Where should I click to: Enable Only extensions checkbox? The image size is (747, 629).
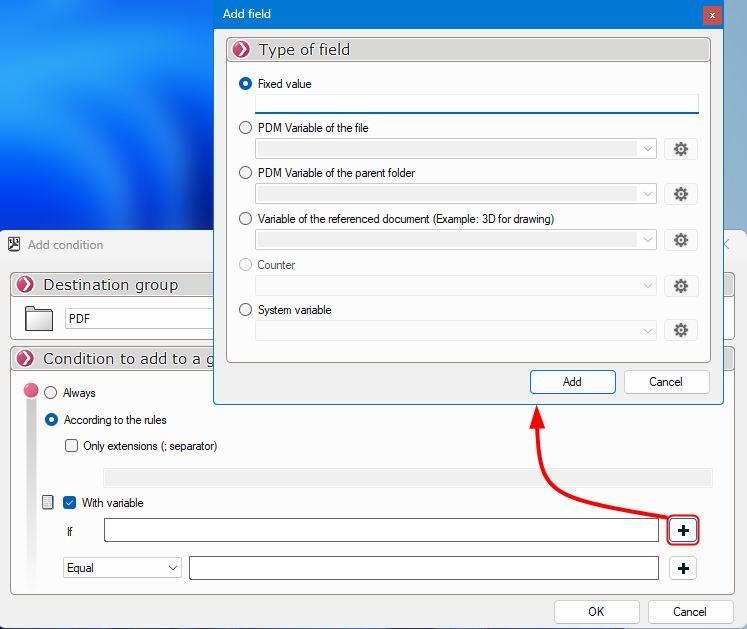71,446
